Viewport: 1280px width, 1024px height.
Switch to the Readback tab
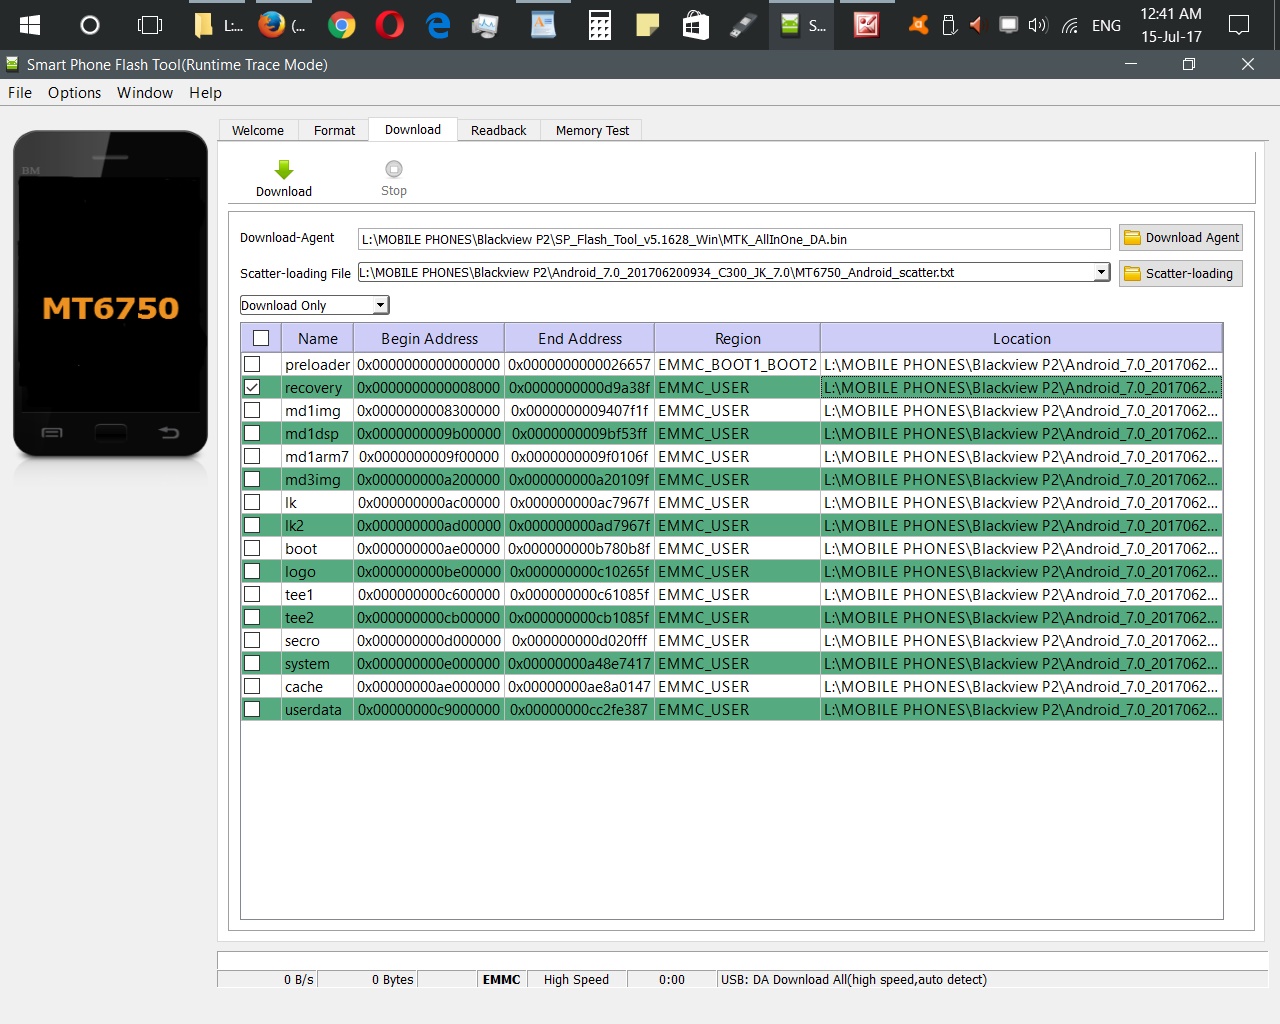(498, 131)
